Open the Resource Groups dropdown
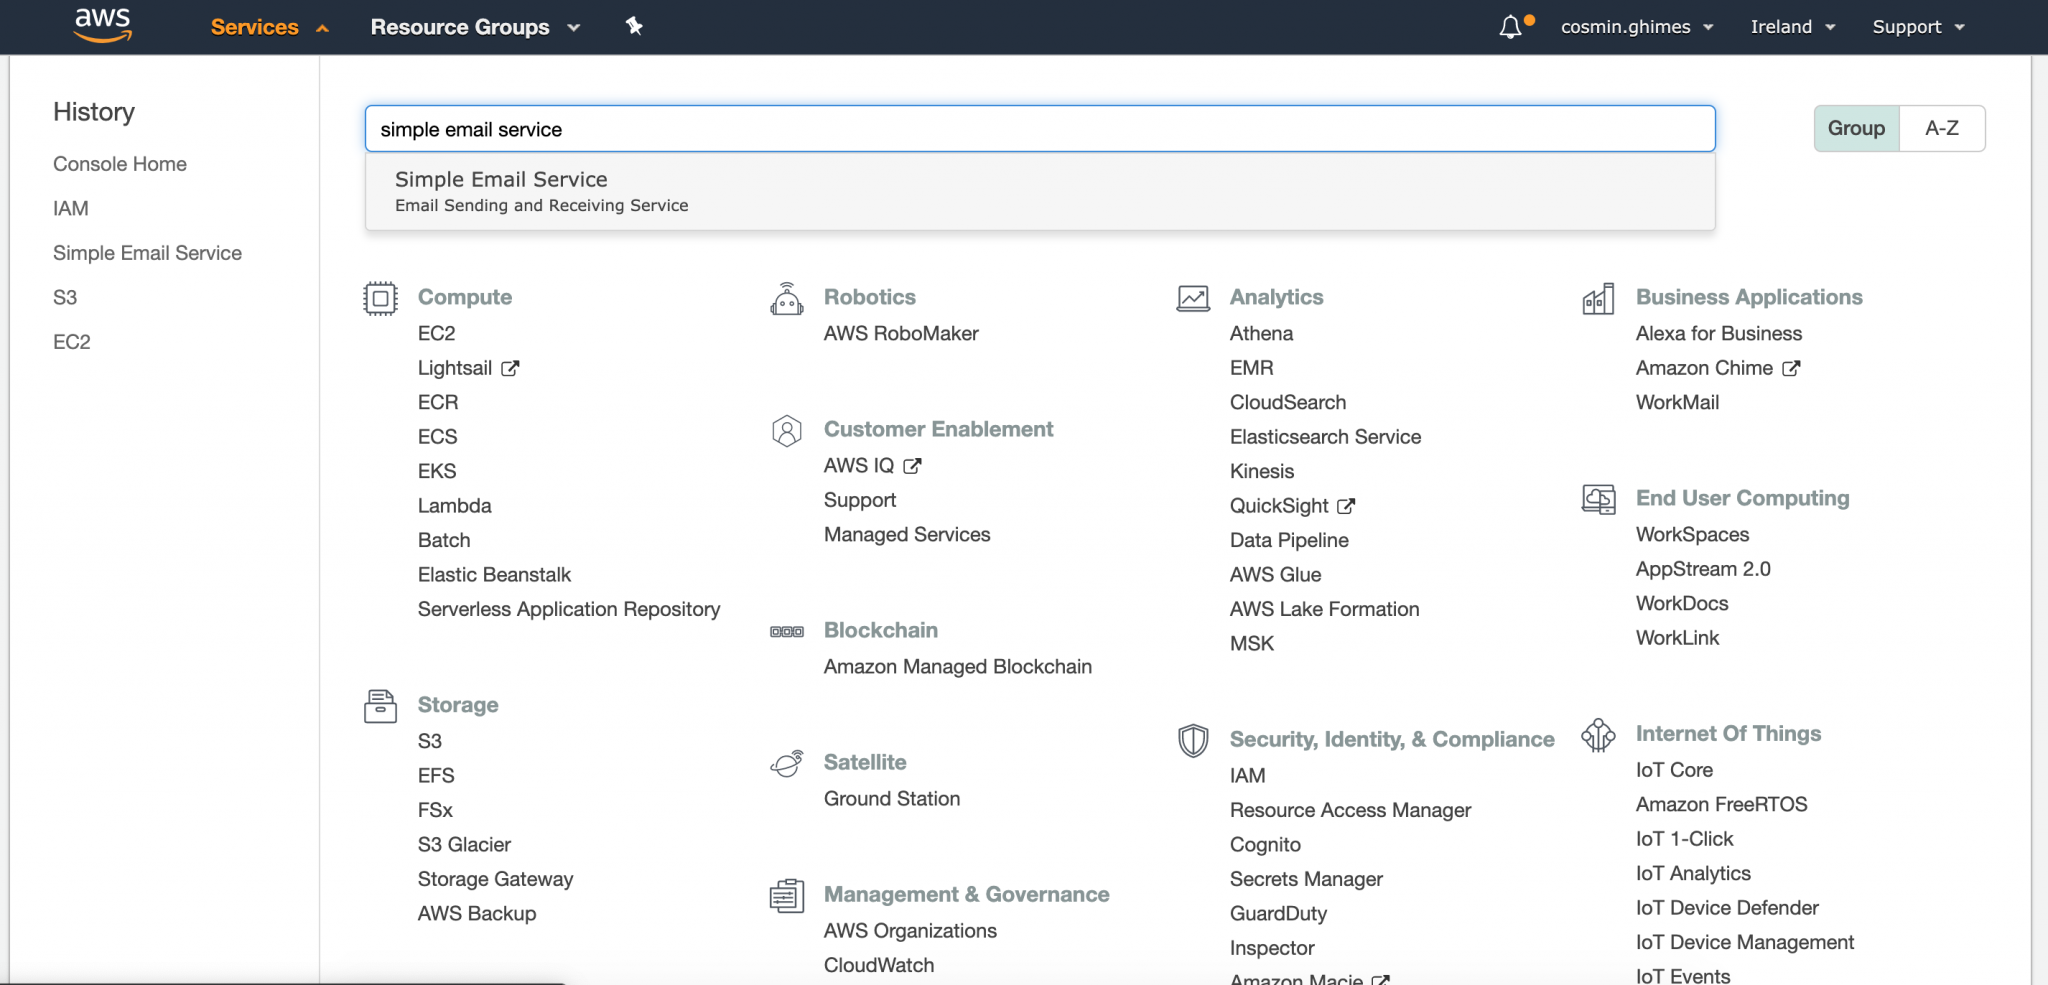 click(473, 26)
